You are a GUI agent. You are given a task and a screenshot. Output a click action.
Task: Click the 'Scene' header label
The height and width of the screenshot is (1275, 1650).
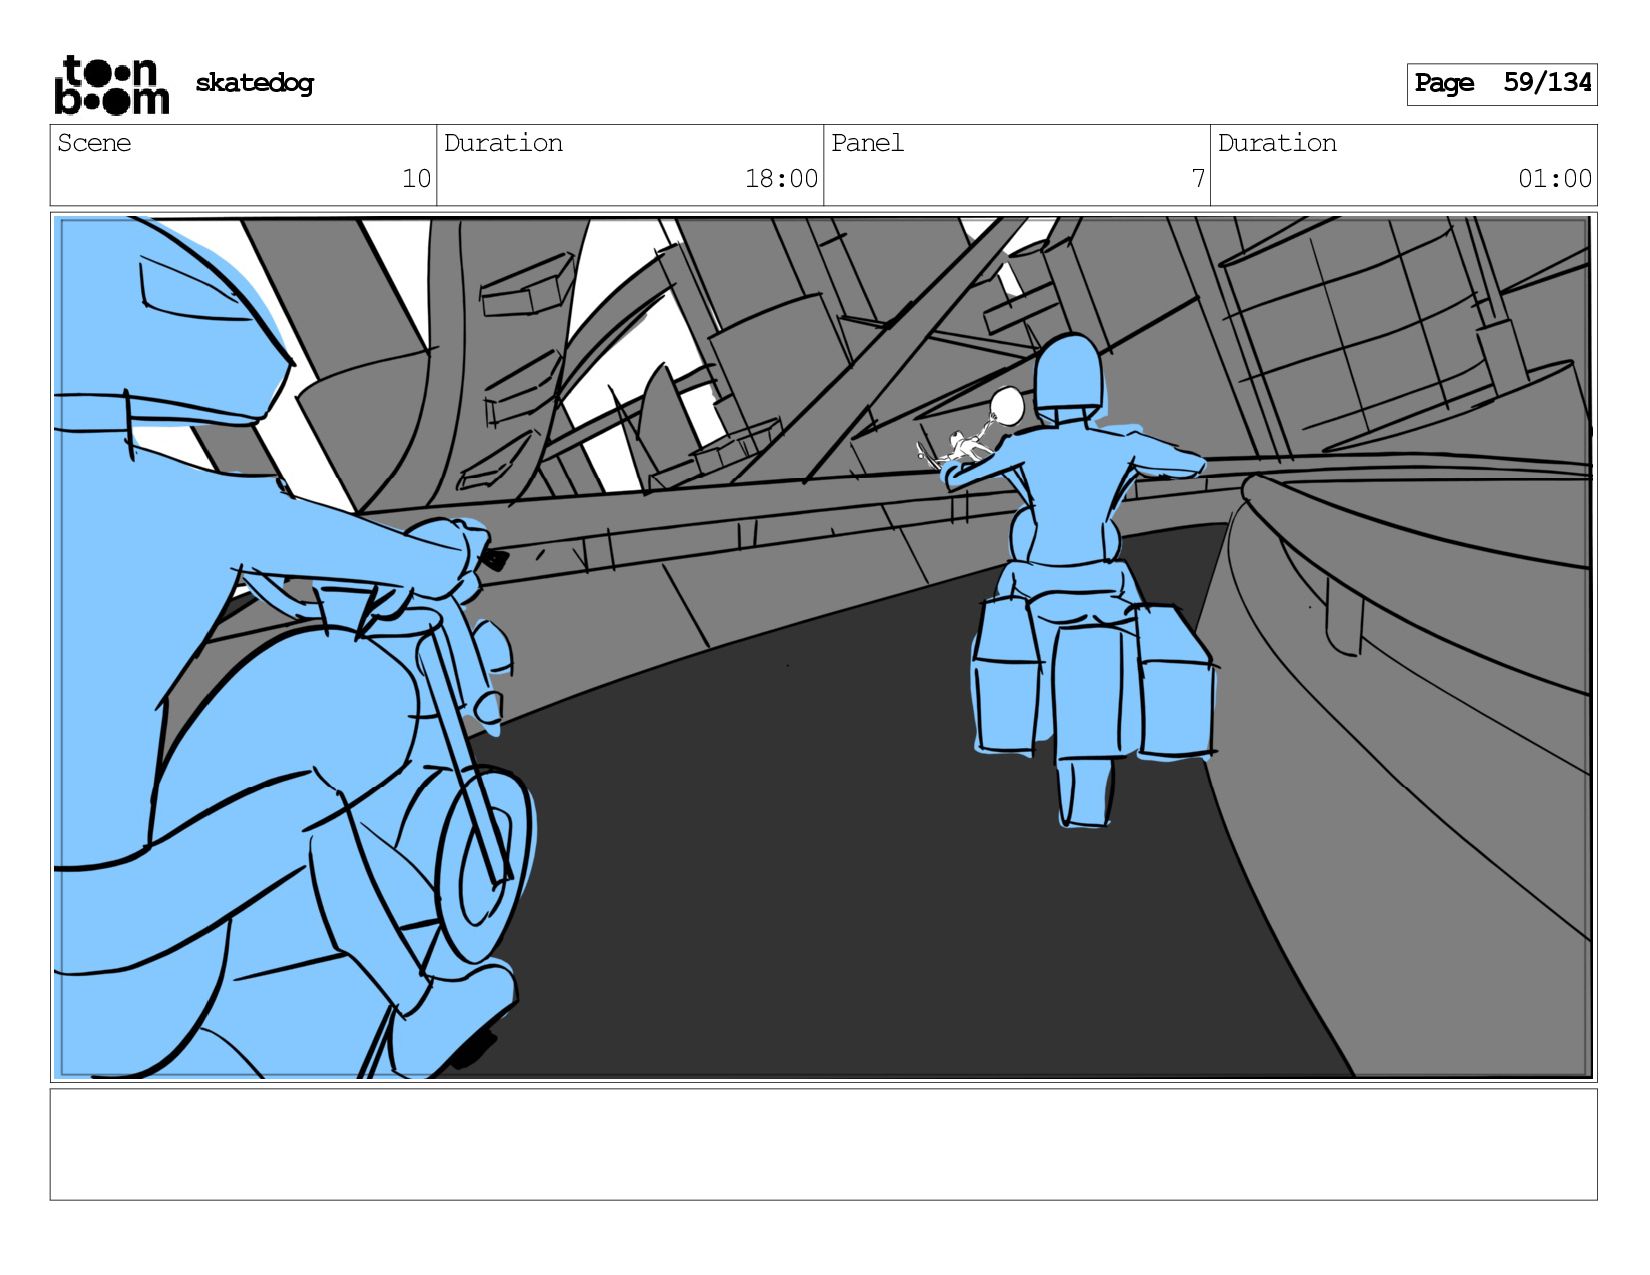(94, 143)
